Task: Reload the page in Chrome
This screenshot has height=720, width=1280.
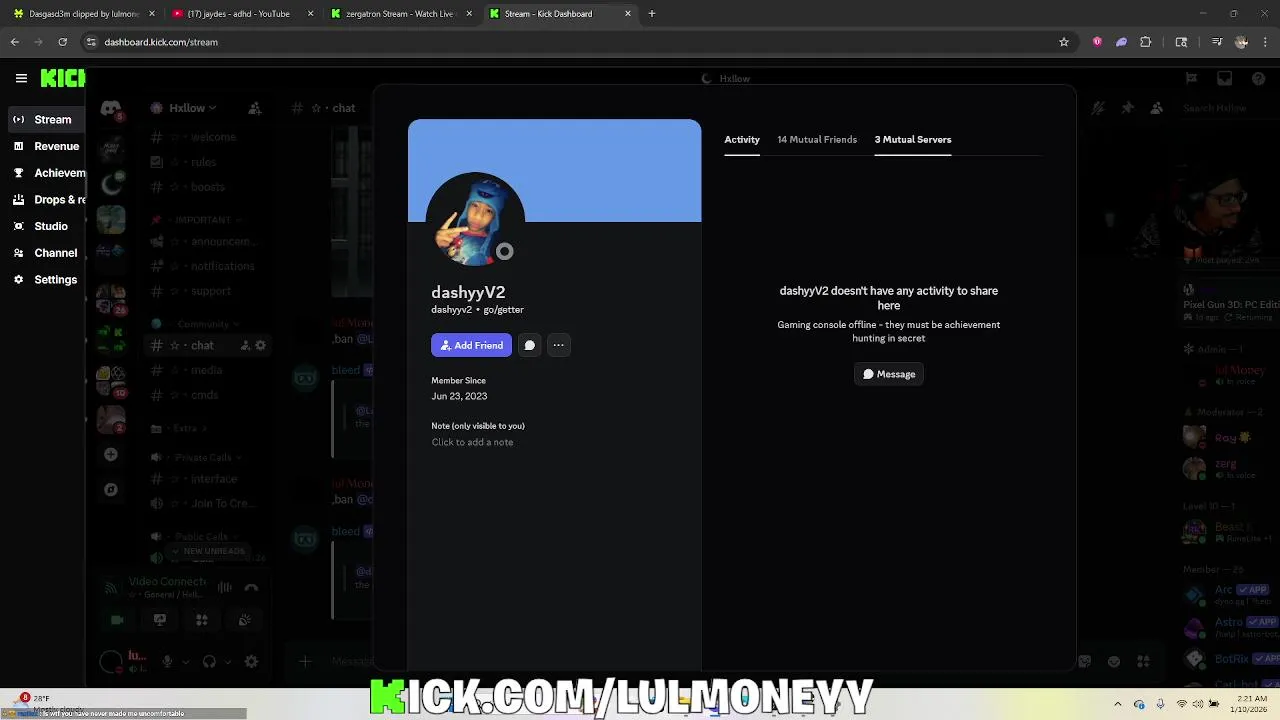Action: point(62,42)
